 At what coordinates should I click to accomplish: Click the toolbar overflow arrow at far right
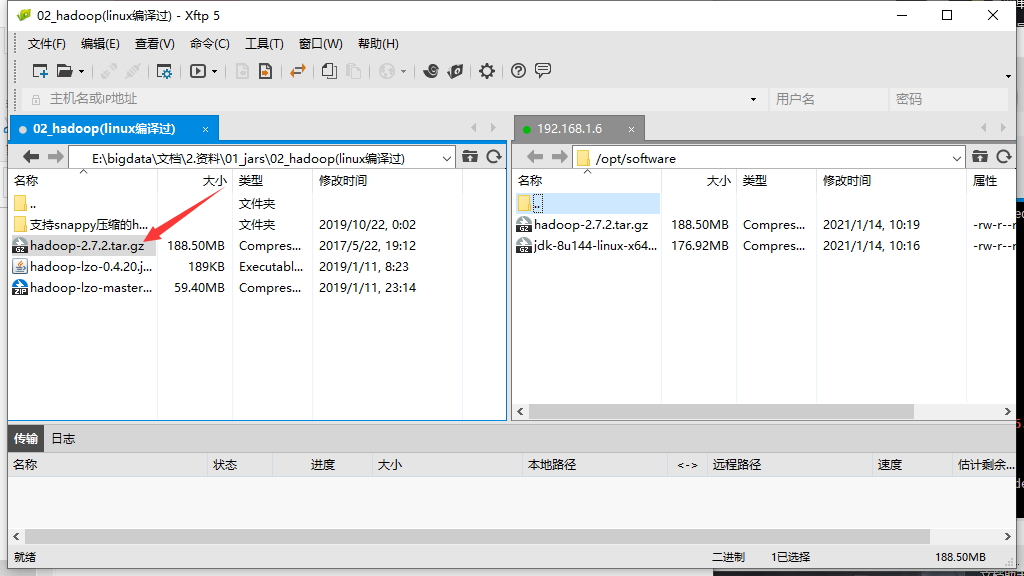pos(1008,76)
